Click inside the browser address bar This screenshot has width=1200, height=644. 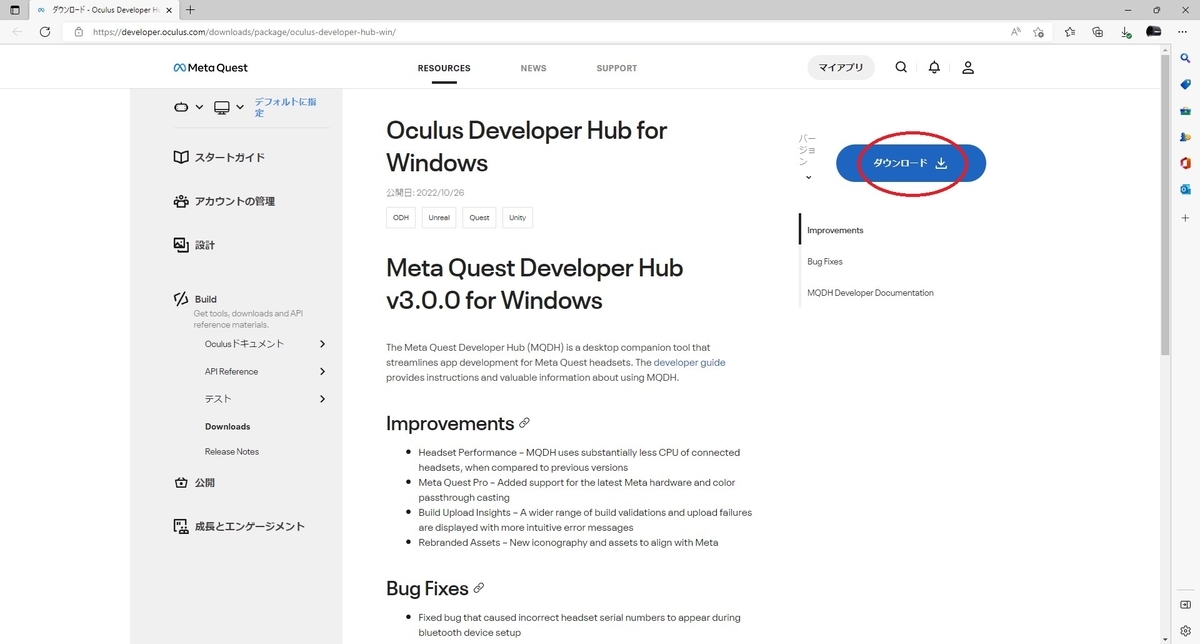[x=300, y=31]
